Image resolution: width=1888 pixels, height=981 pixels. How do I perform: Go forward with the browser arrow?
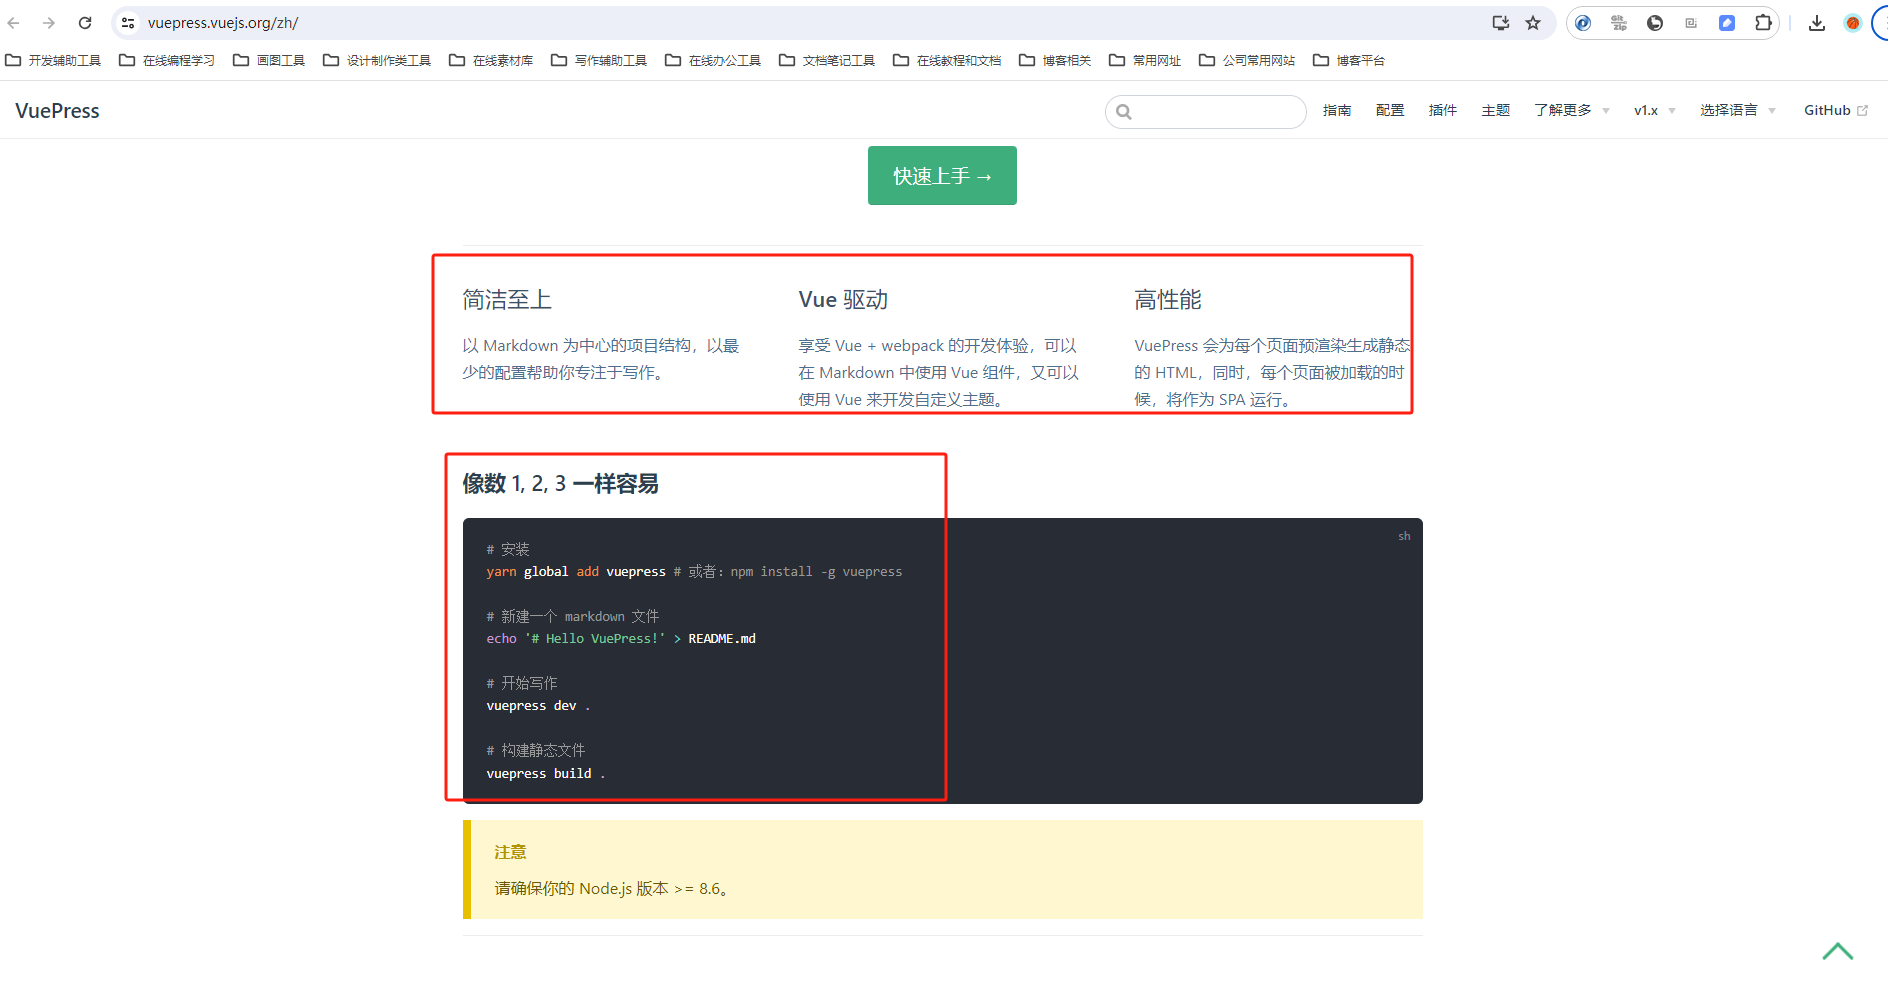(49, 23)
